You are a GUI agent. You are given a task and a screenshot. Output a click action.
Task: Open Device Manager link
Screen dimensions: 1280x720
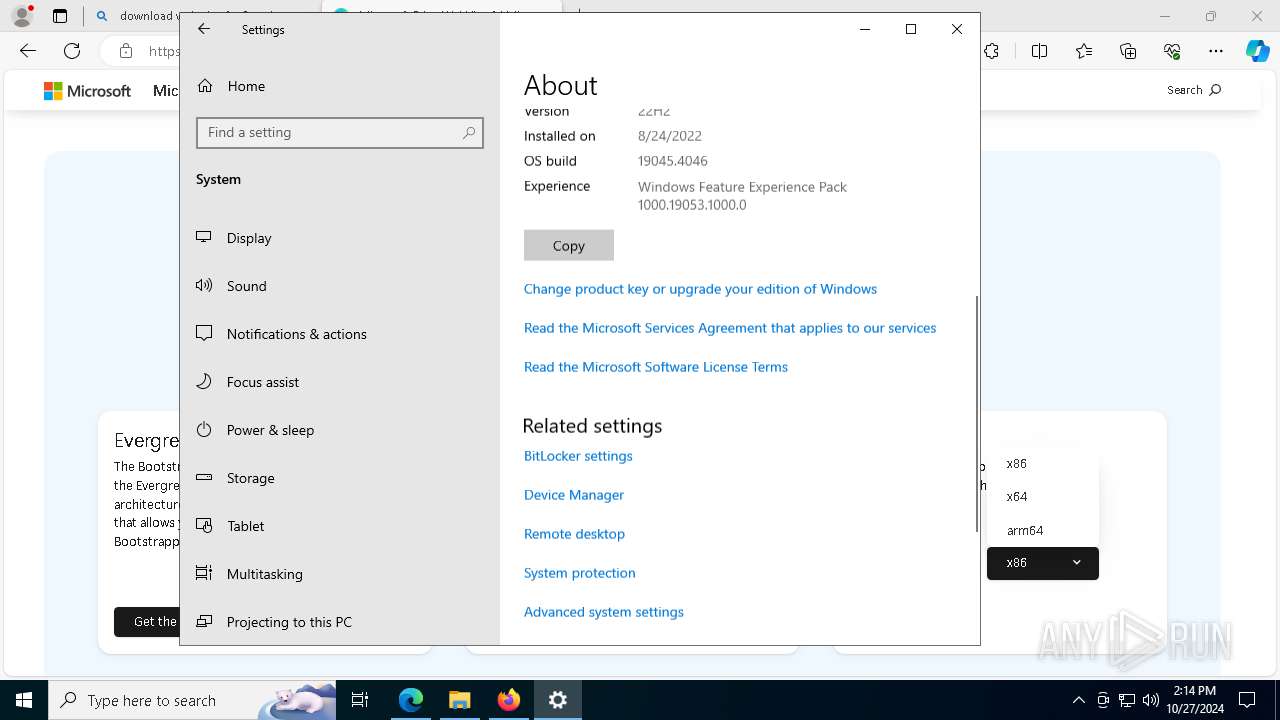coord(574,495)
